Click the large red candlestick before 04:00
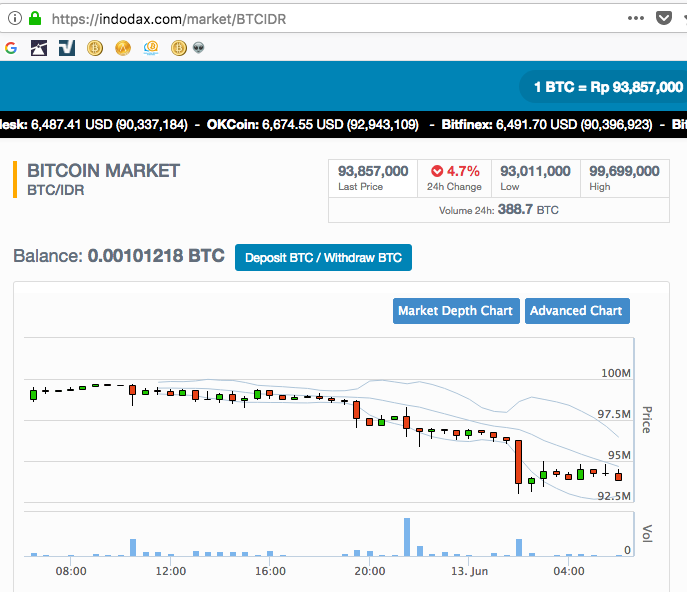Image resolution: width=687 pixels, height=592 pixels. click(x=519, y=462)
